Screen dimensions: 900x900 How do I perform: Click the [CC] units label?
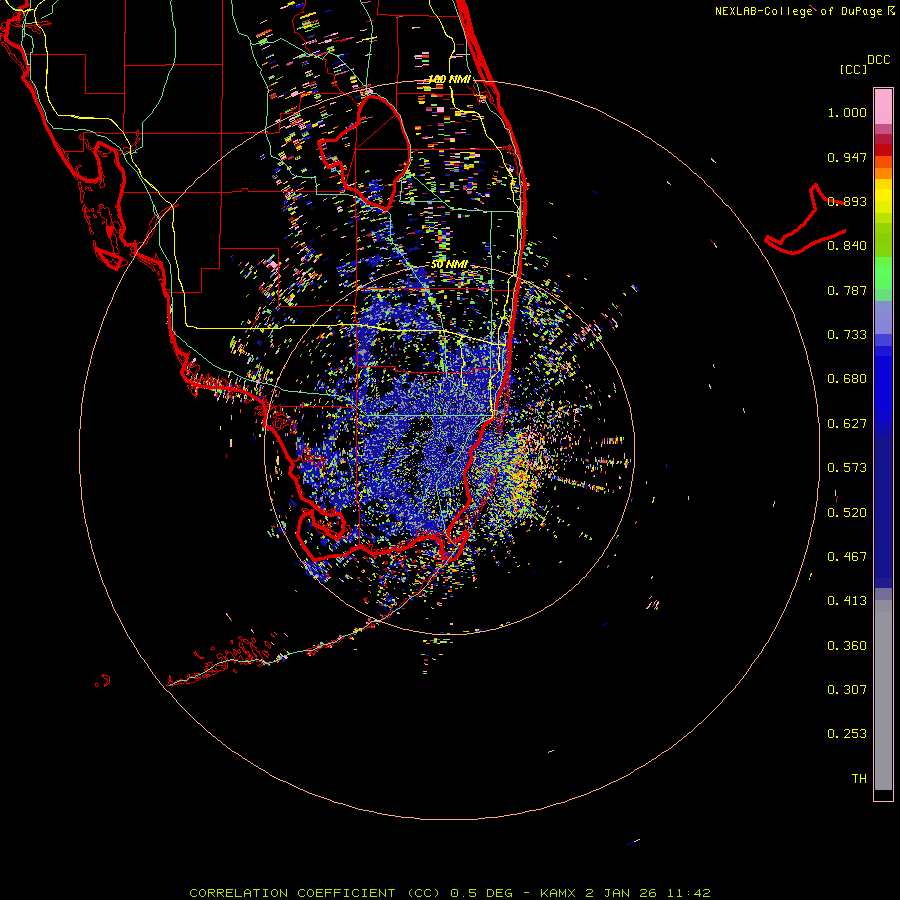(854, 69)
